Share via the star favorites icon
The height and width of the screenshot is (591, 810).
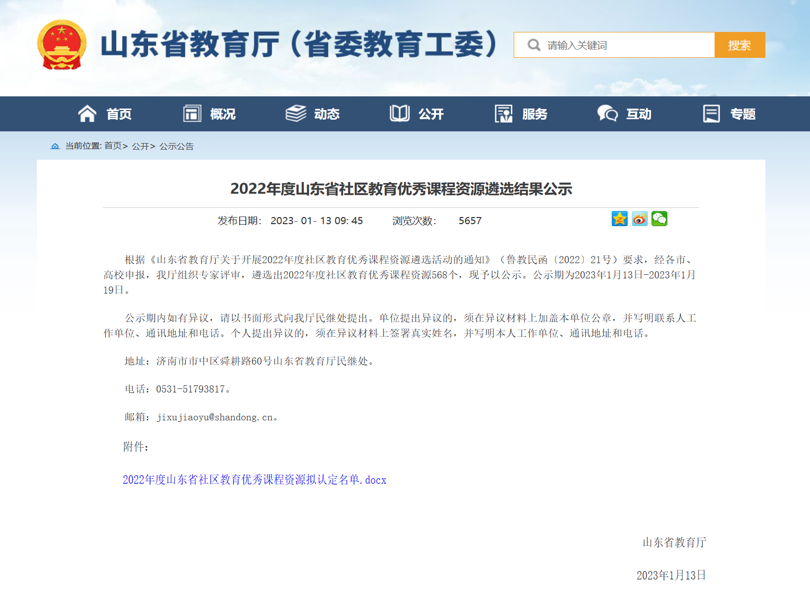tap(619, 219)
